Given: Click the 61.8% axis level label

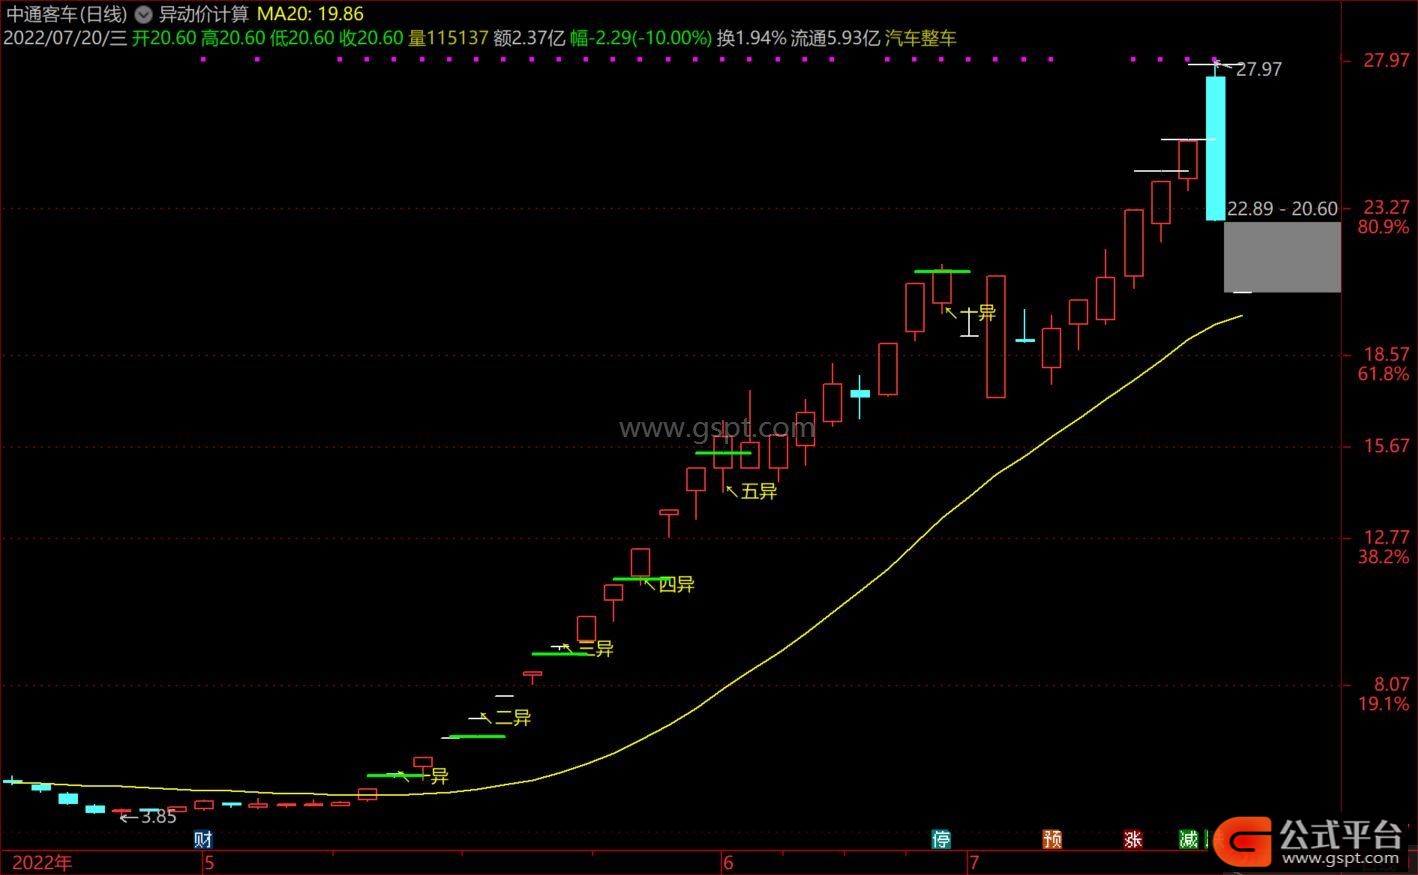Looking at the screenshot, I should pos(1384,374).
